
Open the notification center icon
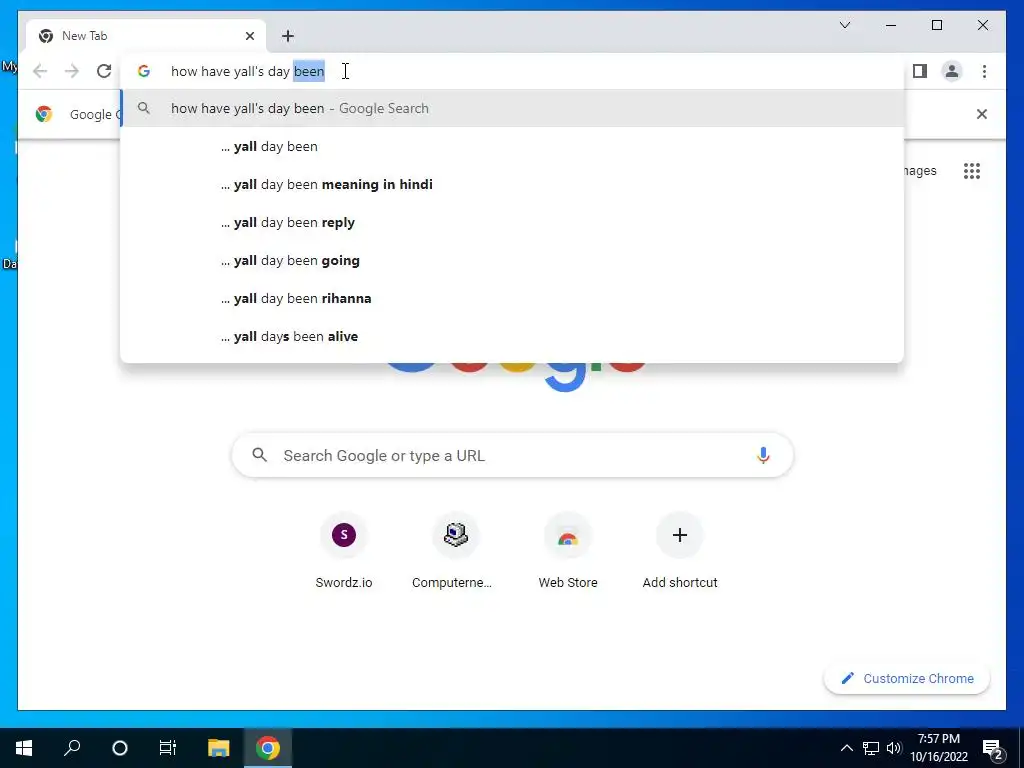click(x=993, y=748)
